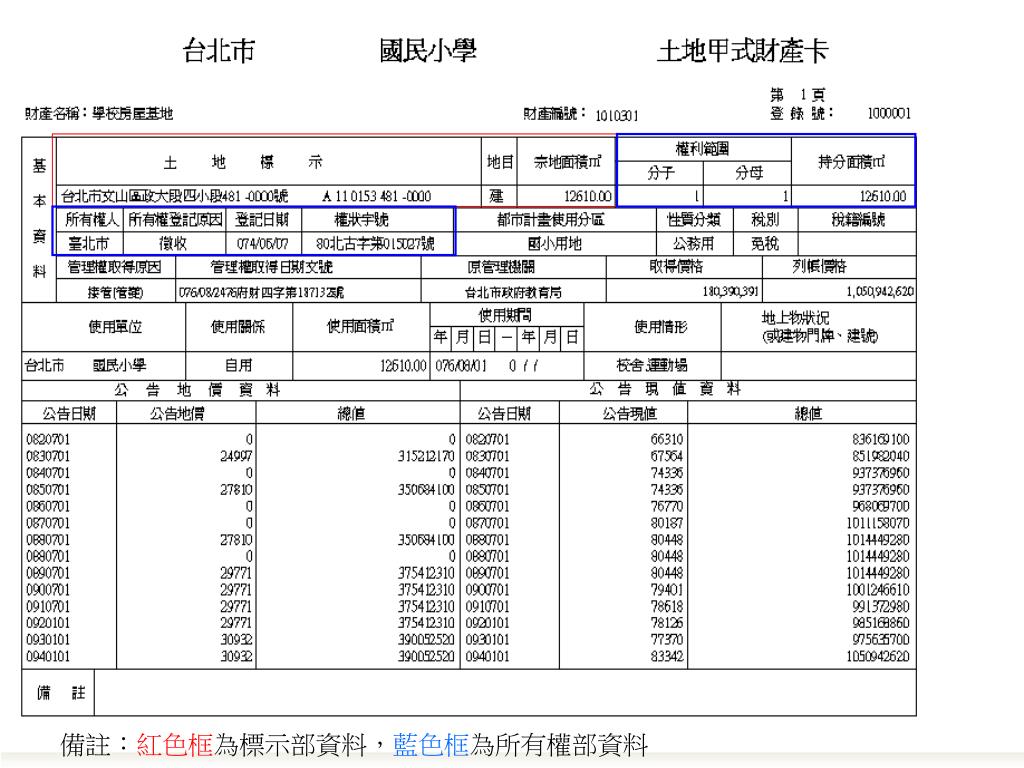The image size is (1024, 768).
Task: Click the 土地標示 header cell
Action: [x=268, y=161]
